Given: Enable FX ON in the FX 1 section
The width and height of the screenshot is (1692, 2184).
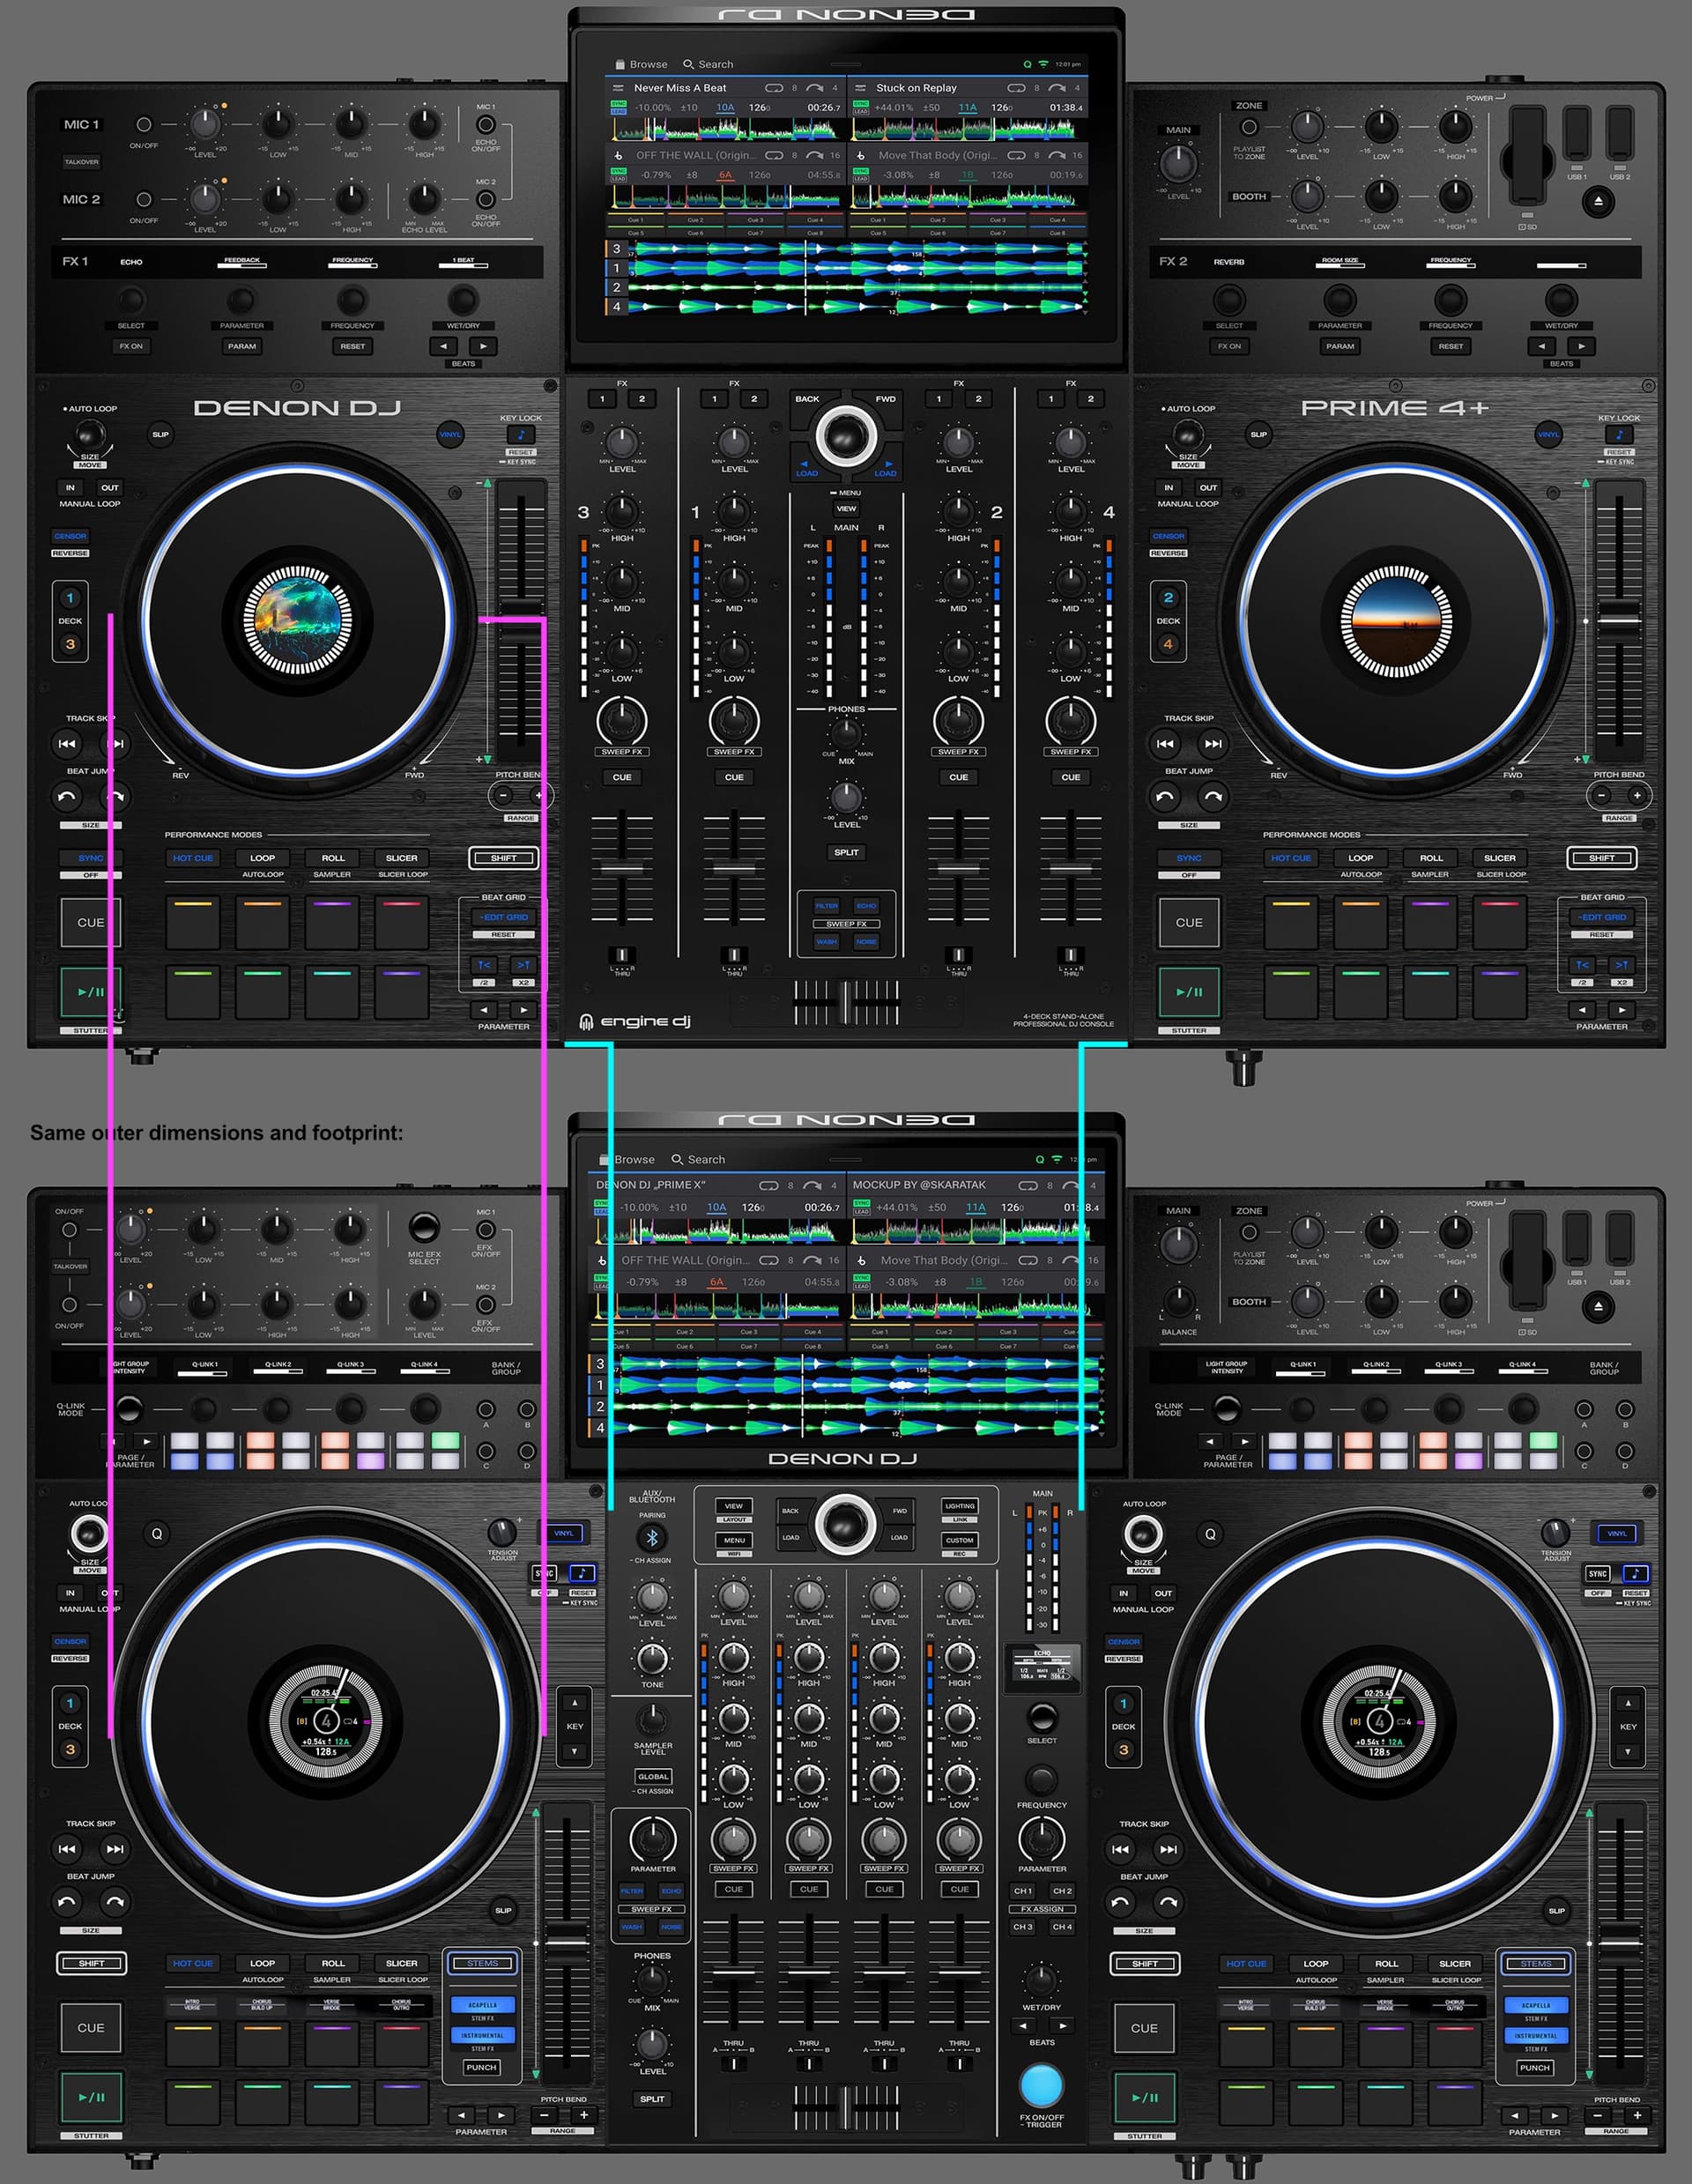Looking at the screenshot, I should (x=131, y=346).
